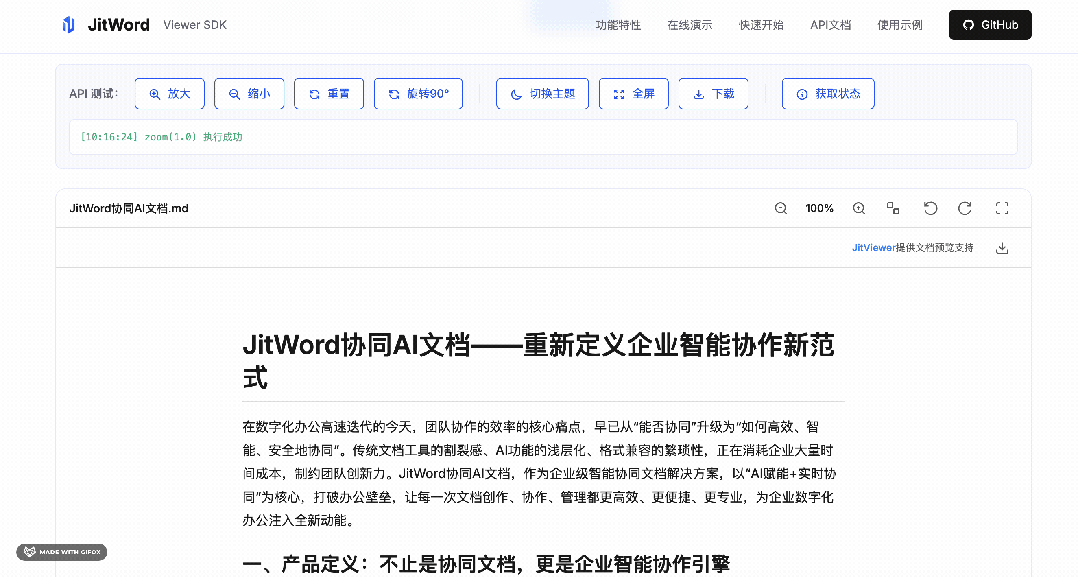Click the zoom in magnifier in viewer toolbar
The image size is (1079, 578).
(858, 208)
